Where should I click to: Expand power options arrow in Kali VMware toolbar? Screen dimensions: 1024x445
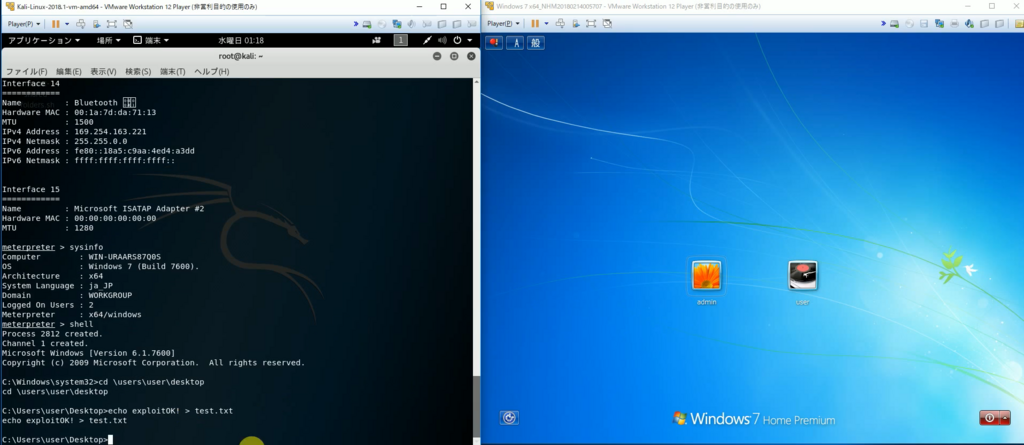[66, 24]
